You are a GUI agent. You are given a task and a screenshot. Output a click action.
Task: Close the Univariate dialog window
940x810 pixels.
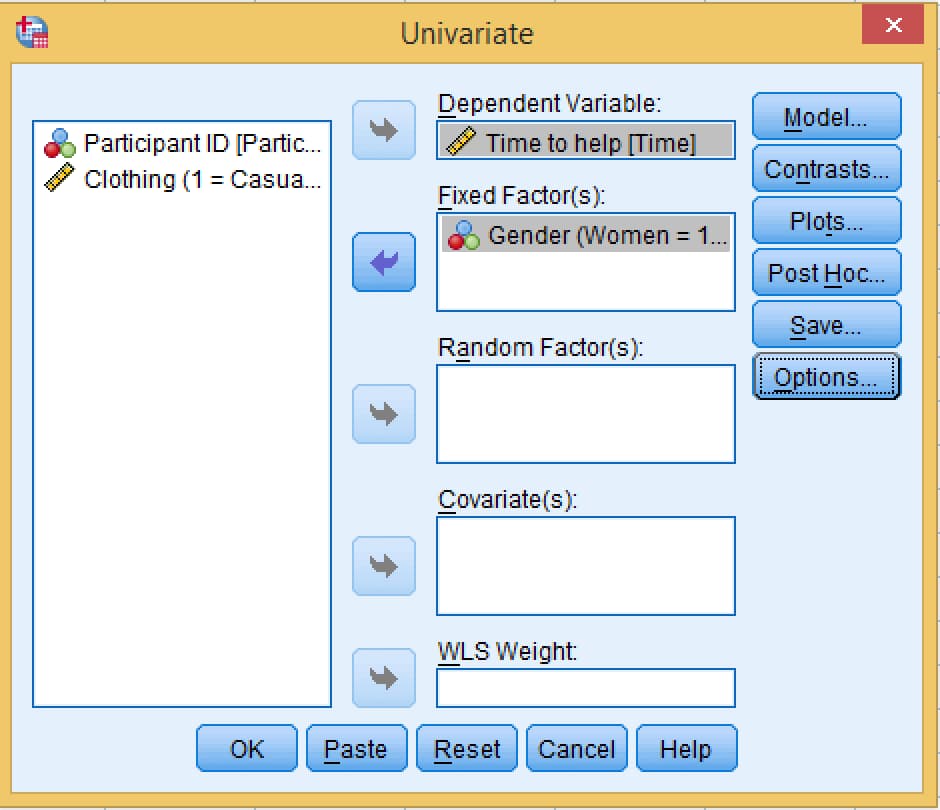tap(893, 24)
